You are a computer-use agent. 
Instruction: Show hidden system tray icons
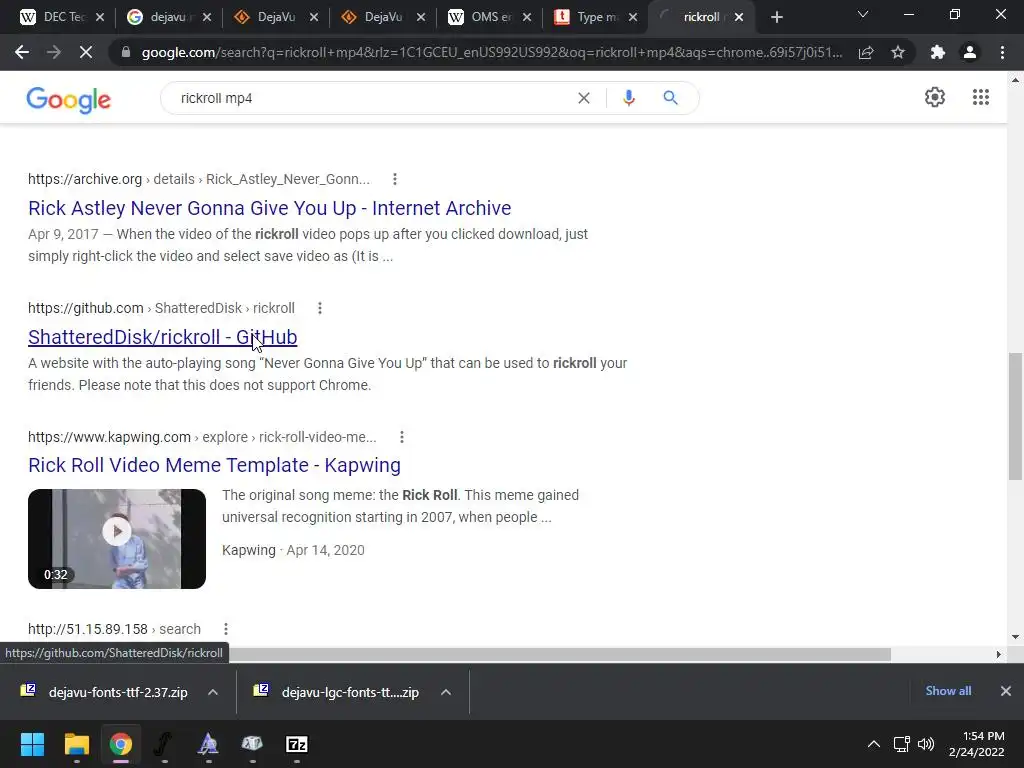tap(873, 744)
